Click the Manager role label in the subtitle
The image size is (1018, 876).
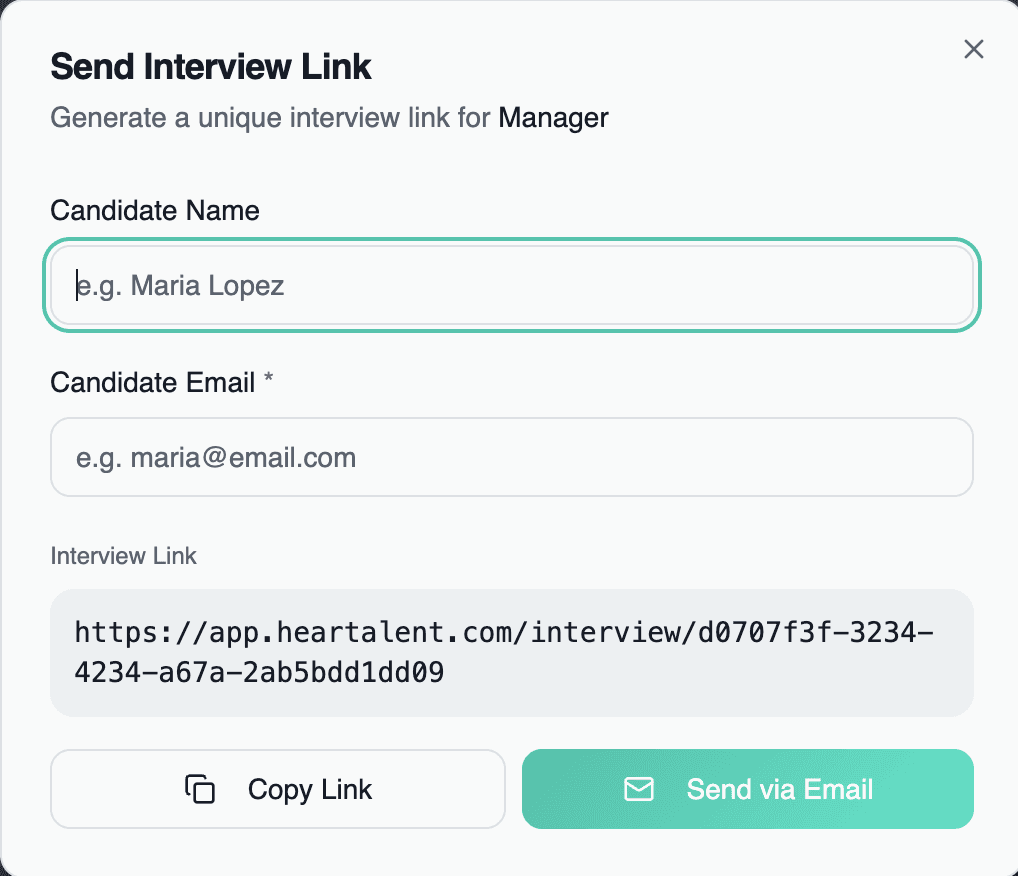click(553, 118)
